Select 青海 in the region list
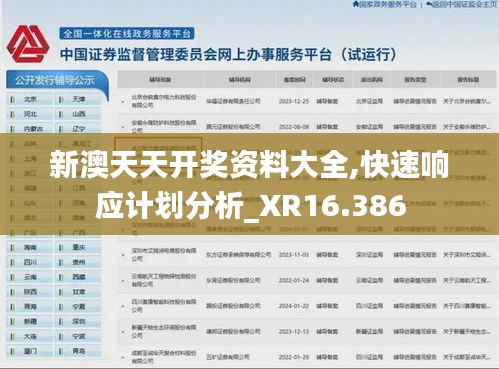 [30, 307]
